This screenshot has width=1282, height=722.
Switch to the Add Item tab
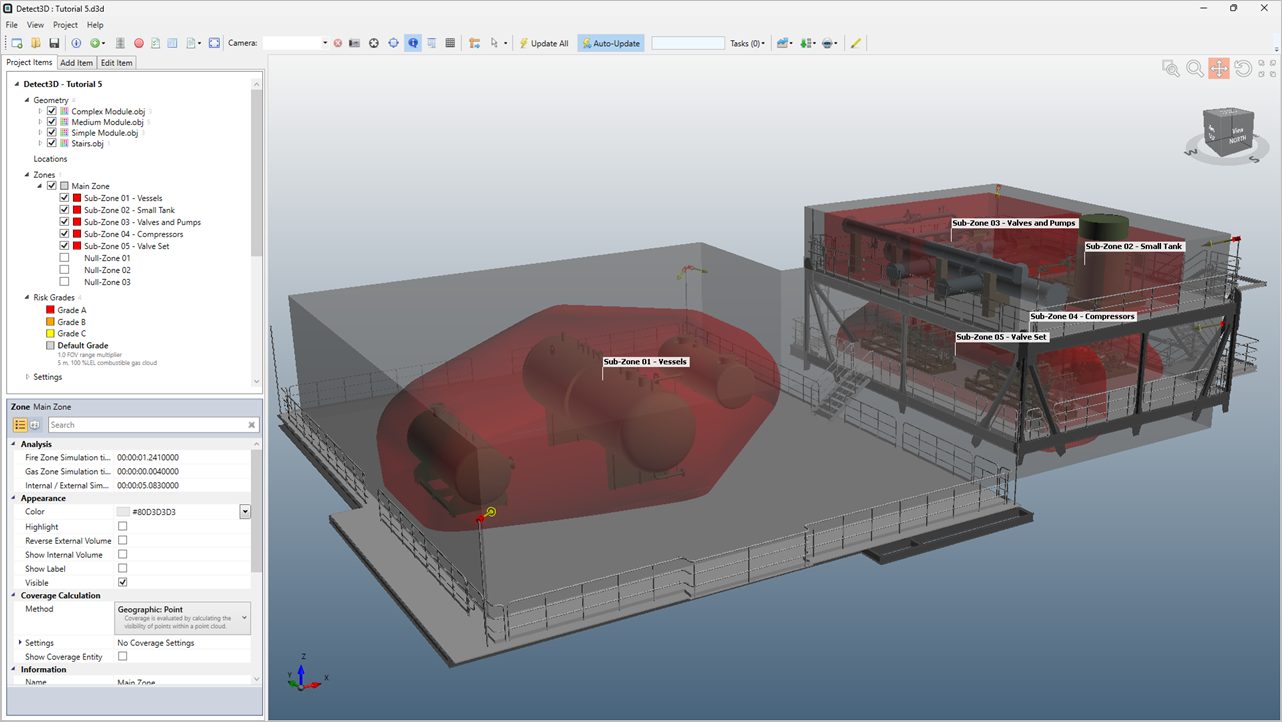(76, 63)
